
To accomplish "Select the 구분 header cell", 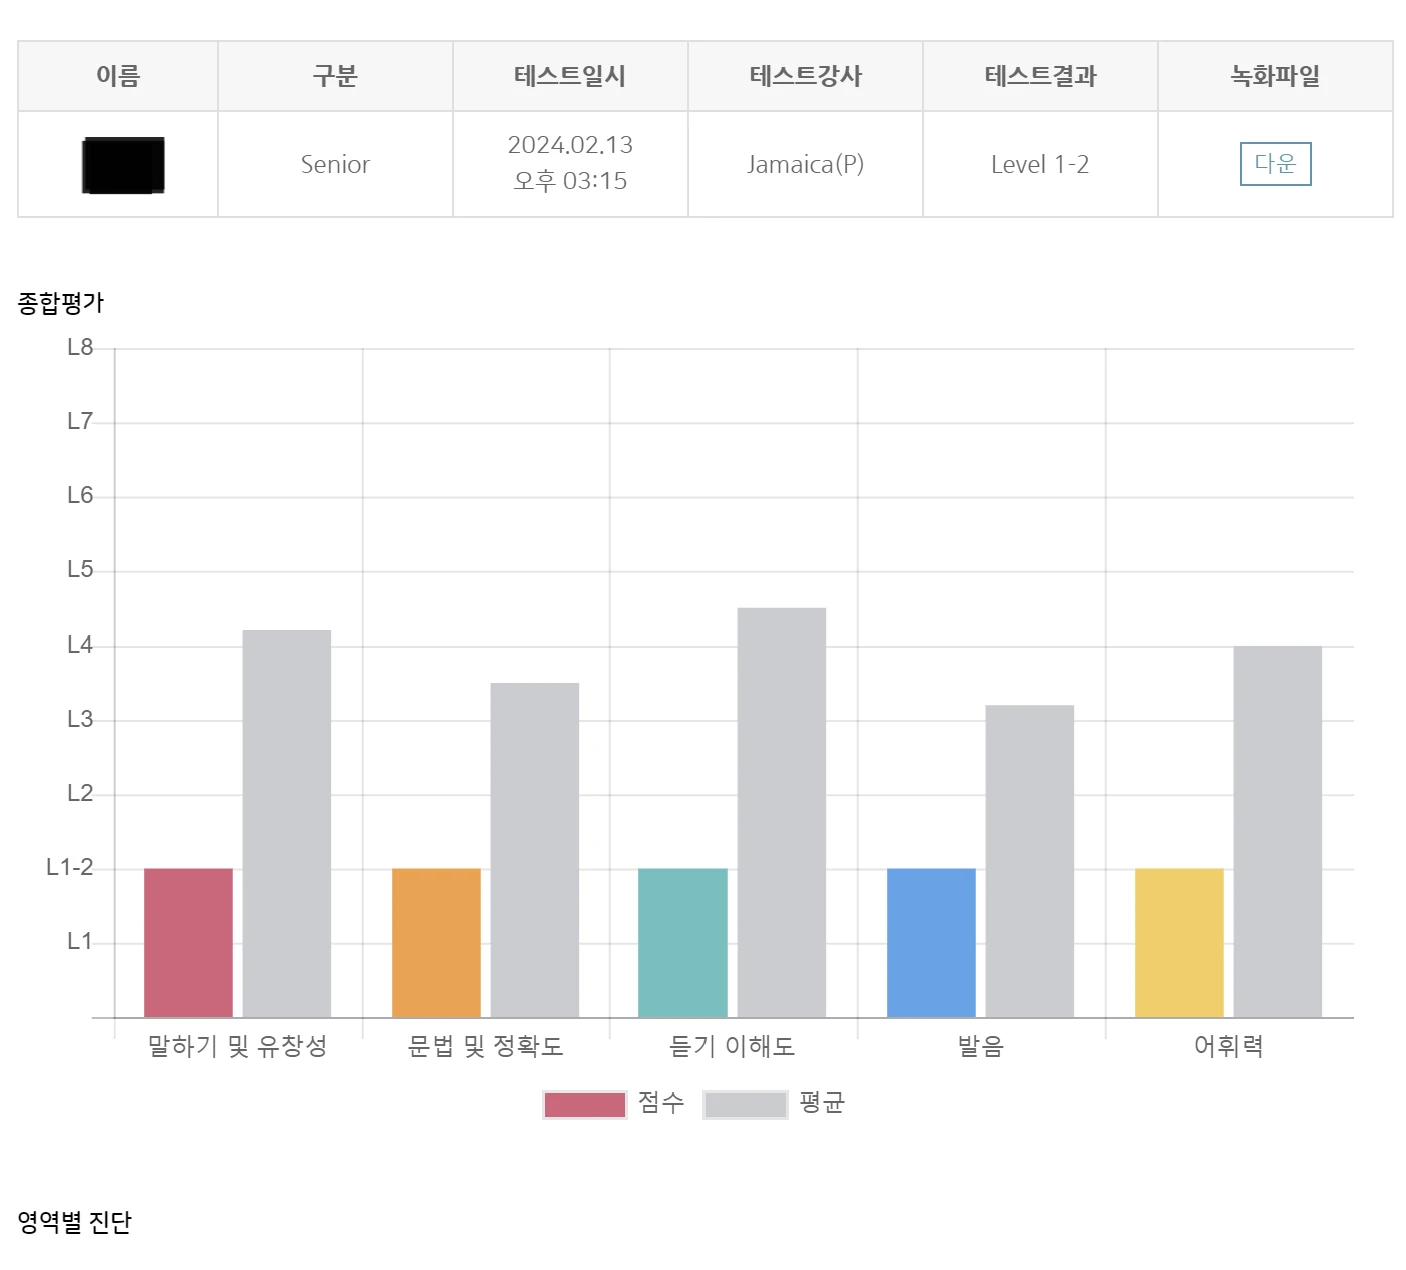I will [334, 75].
